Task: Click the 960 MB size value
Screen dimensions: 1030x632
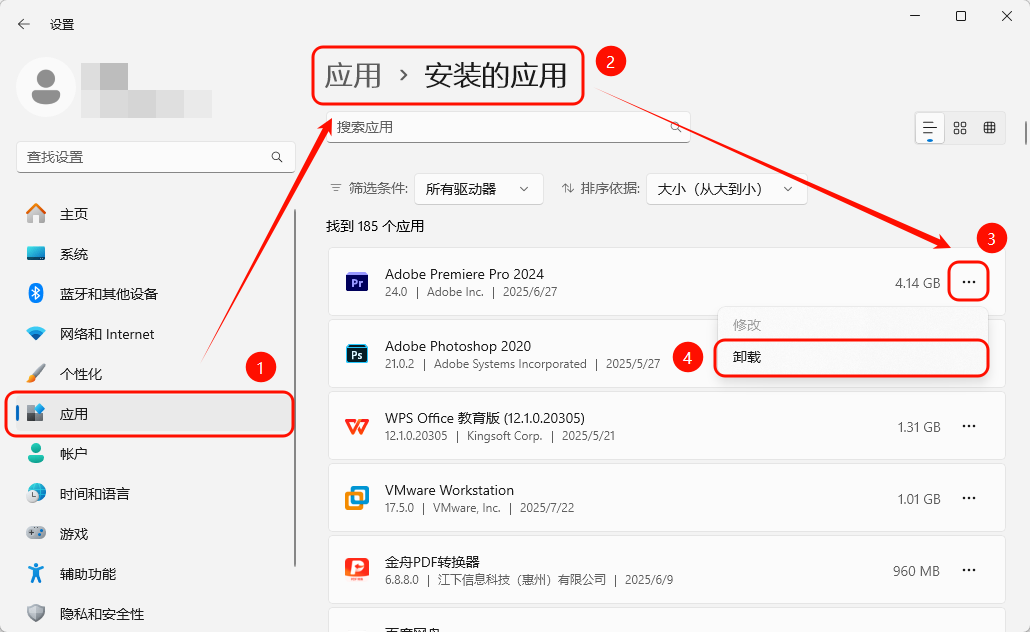Action: 916,571
